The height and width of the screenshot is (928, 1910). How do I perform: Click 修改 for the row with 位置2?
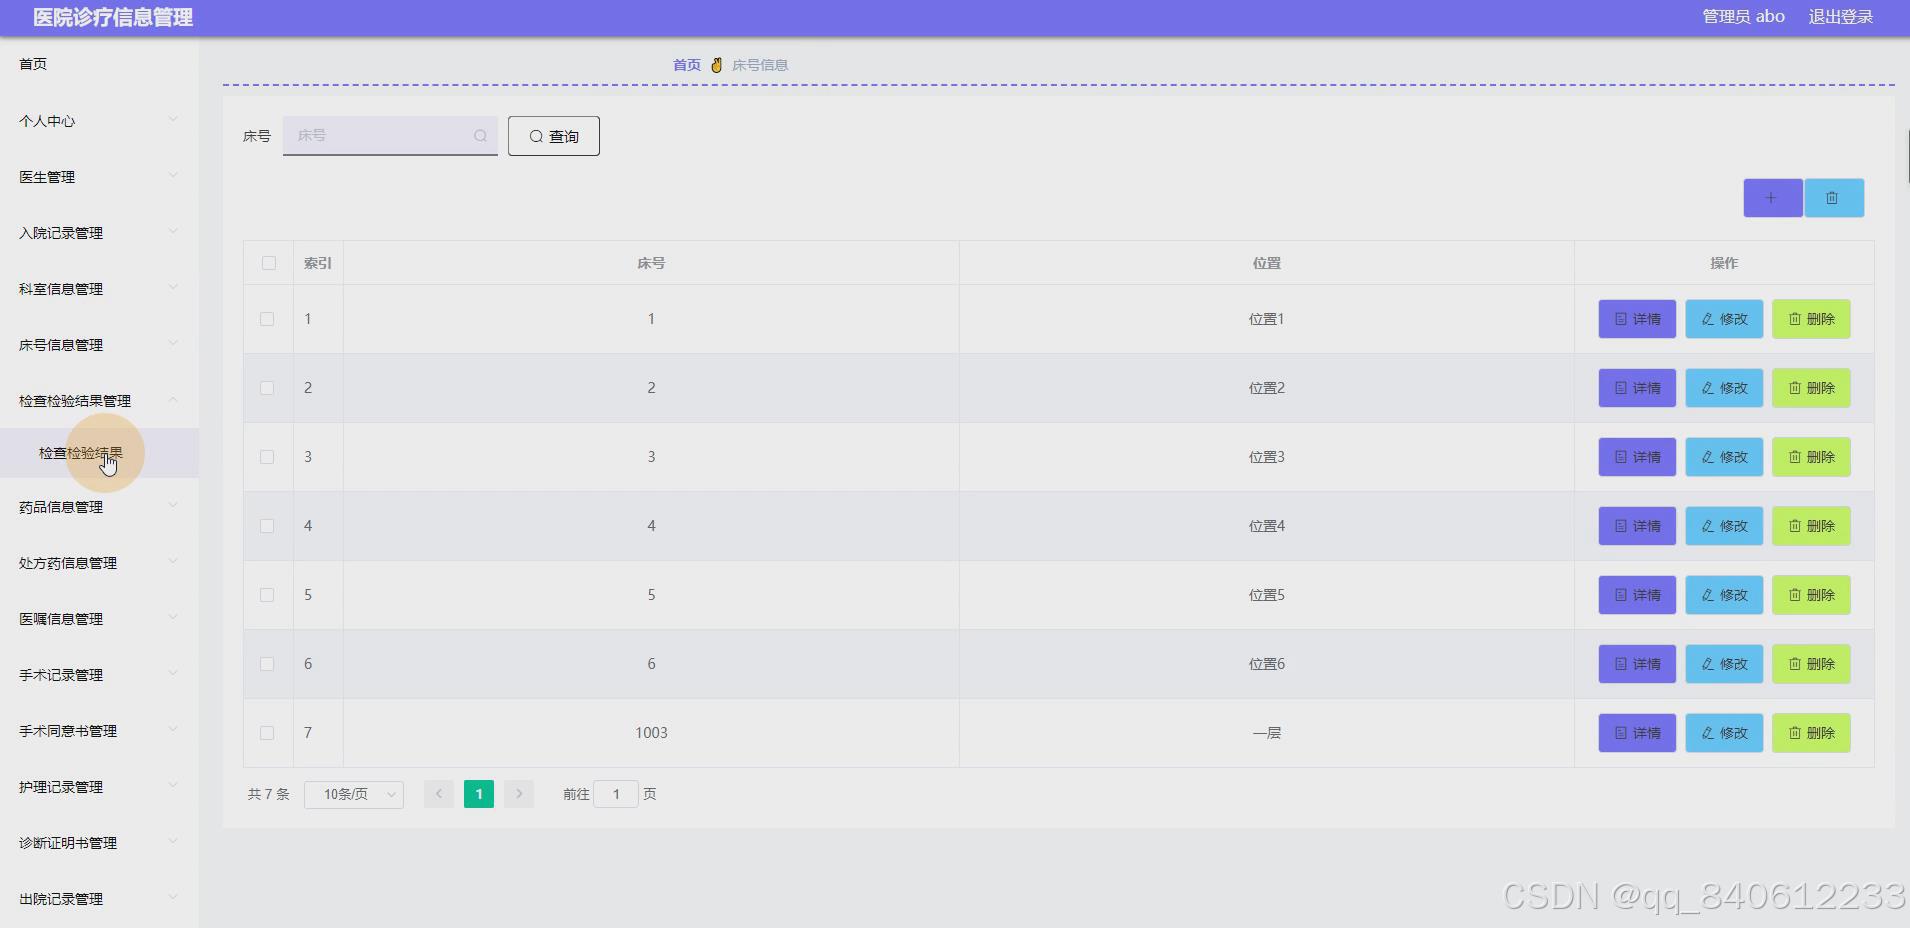click(1724, 388)
